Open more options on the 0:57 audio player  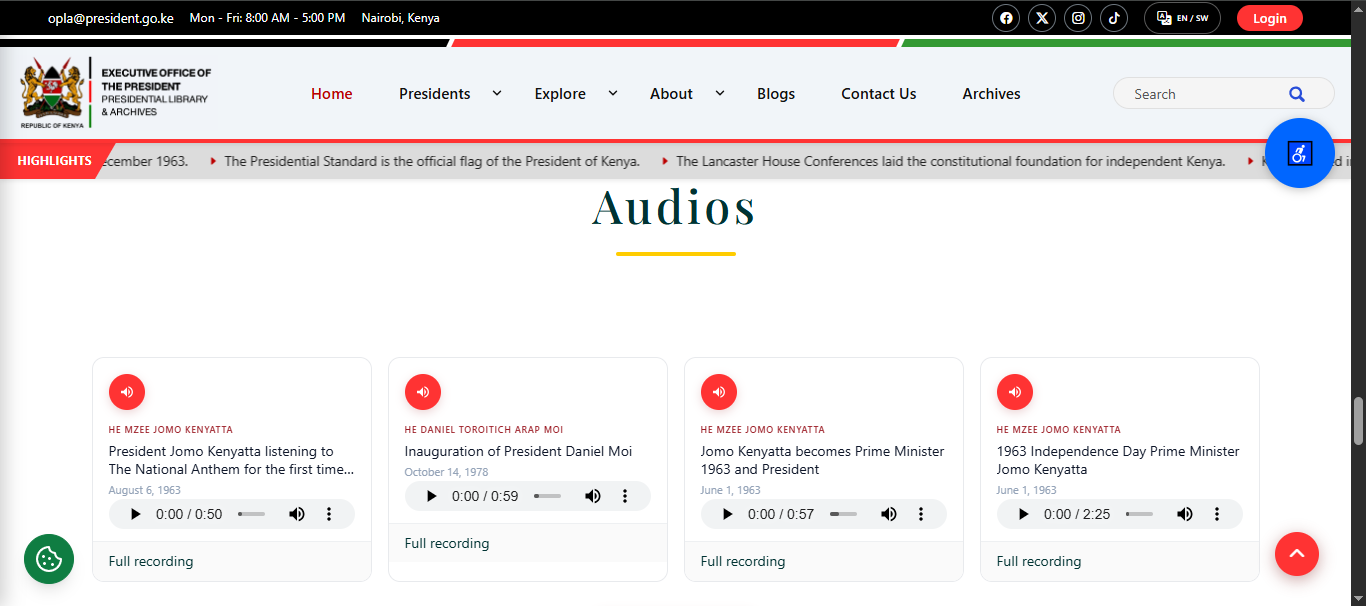[921, 514]
